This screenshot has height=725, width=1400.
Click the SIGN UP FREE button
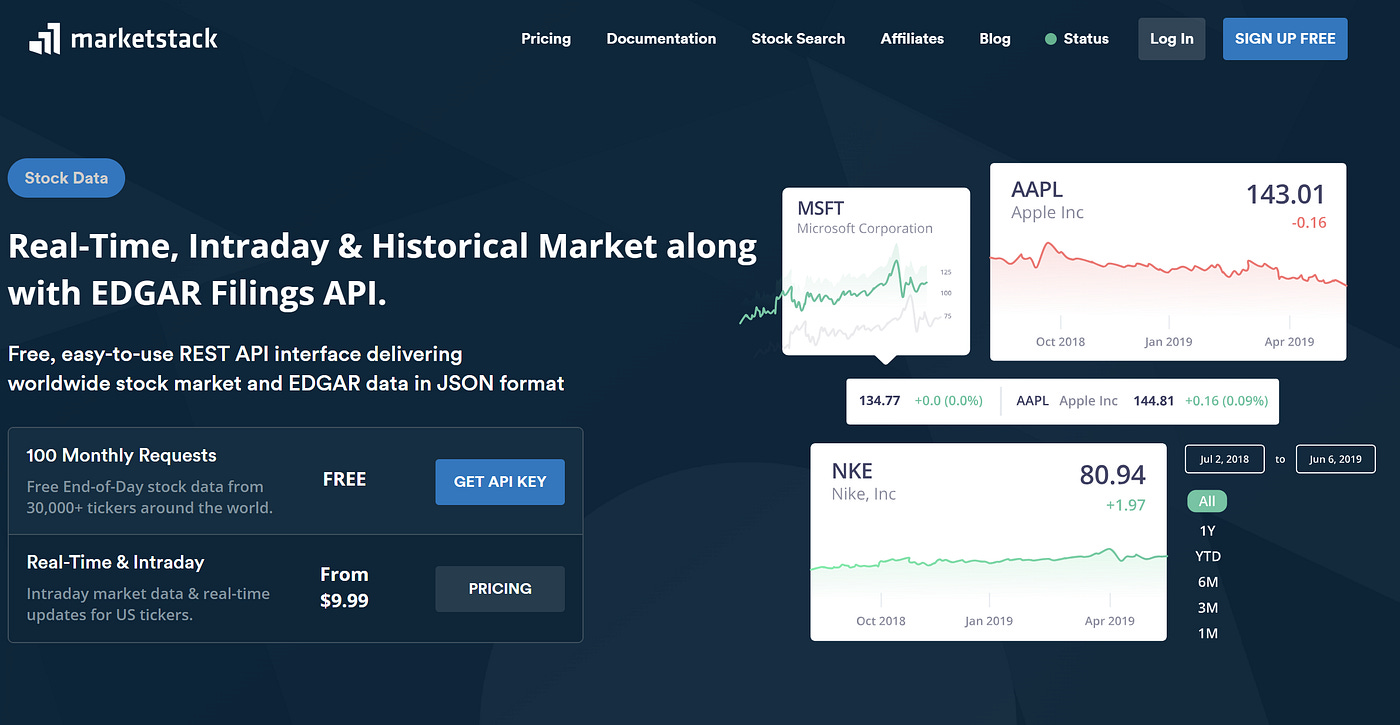[1284, 38]
